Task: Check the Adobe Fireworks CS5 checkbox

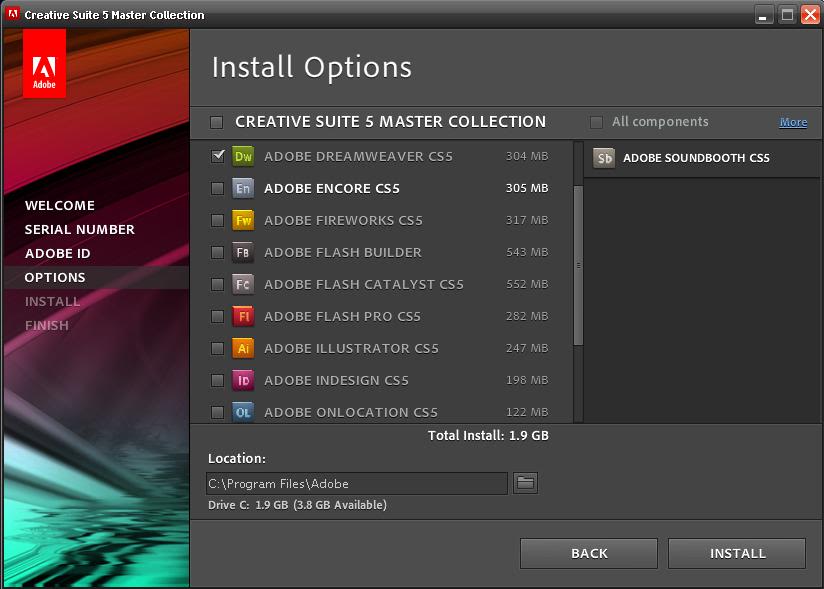Action: click(217, 220)
